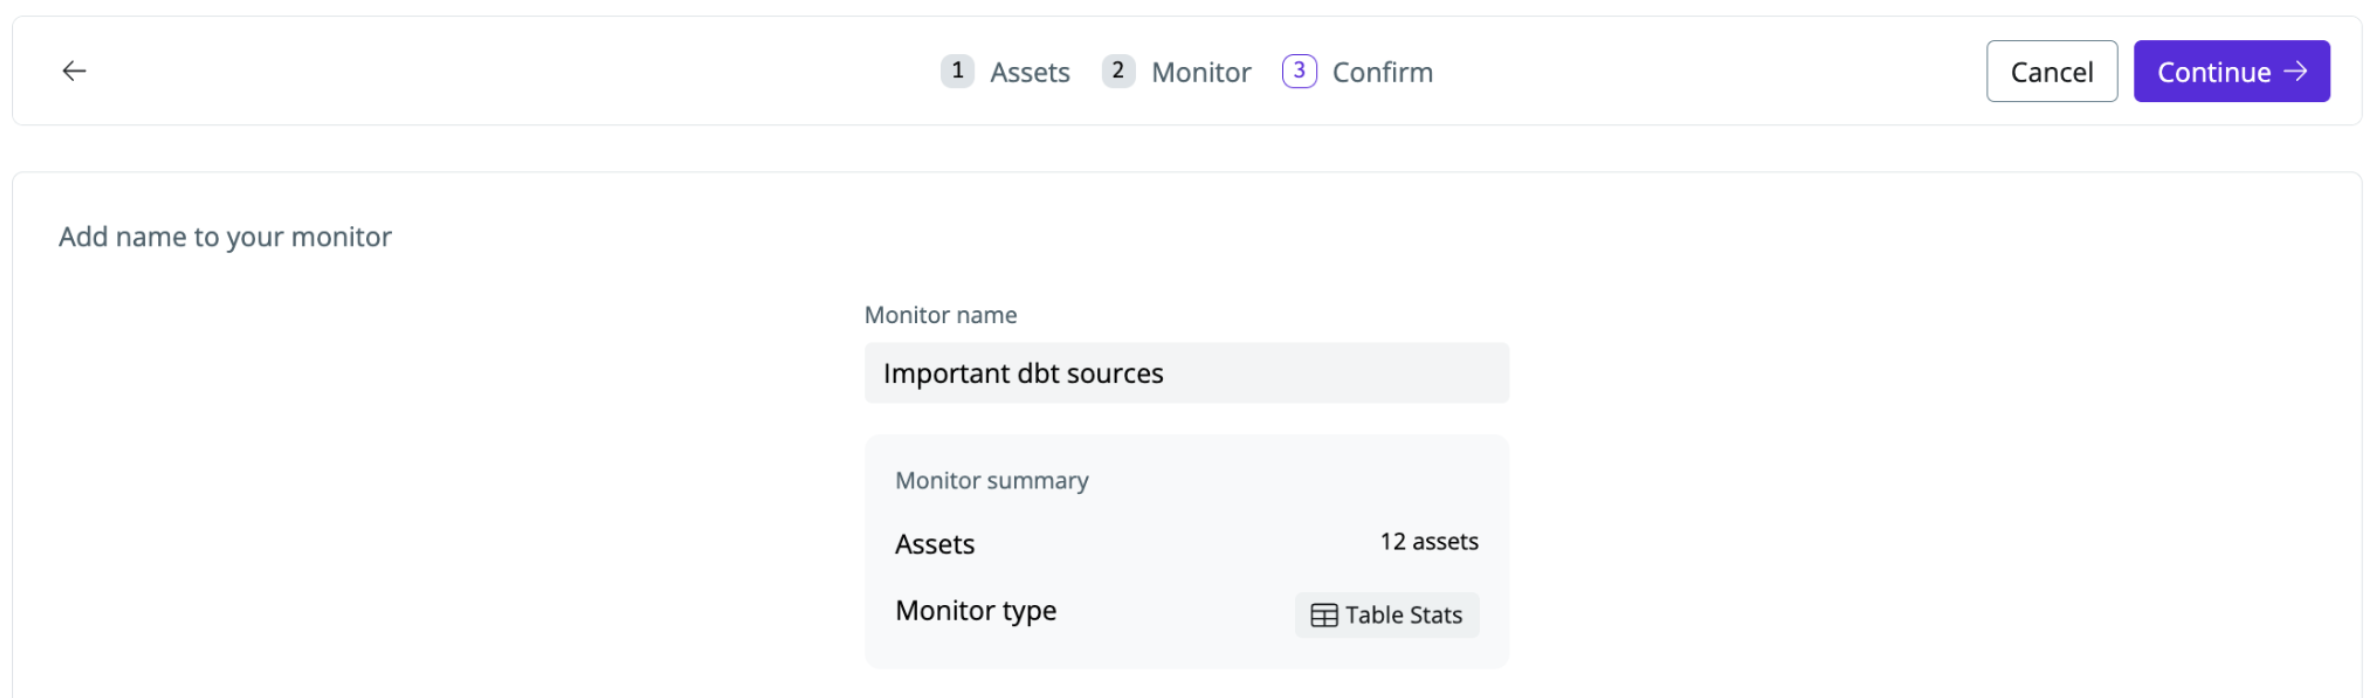This screenshot has height=698, width=2378.
Task: Click the "12 assets" value
Action: [1428, 542]
